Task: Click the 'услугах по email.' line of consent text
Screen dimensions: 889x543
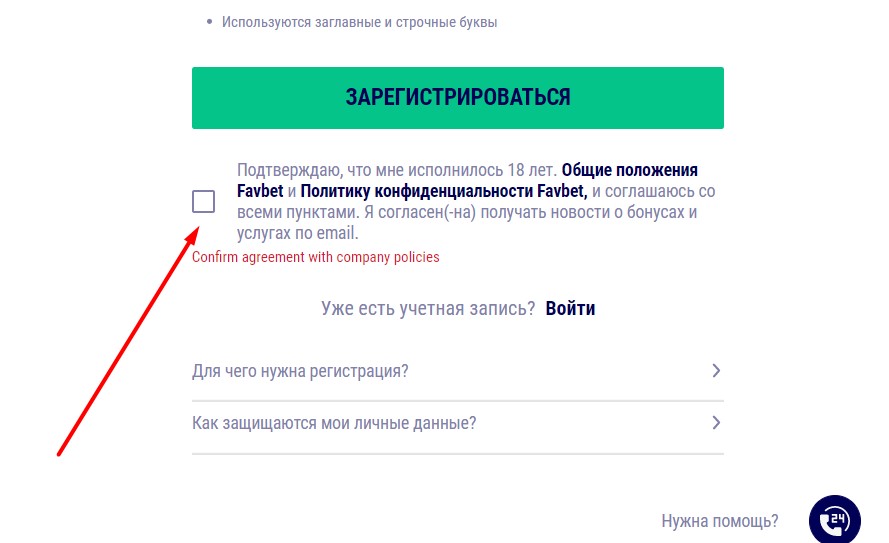Action: tap(298, 233)
